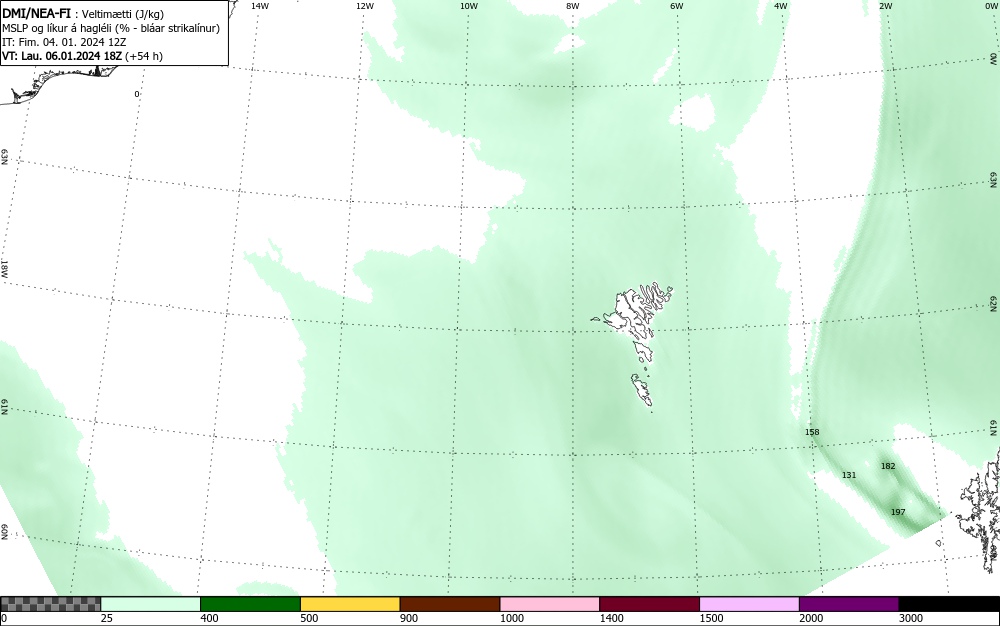Click the legend number 1000

point(511,618)
